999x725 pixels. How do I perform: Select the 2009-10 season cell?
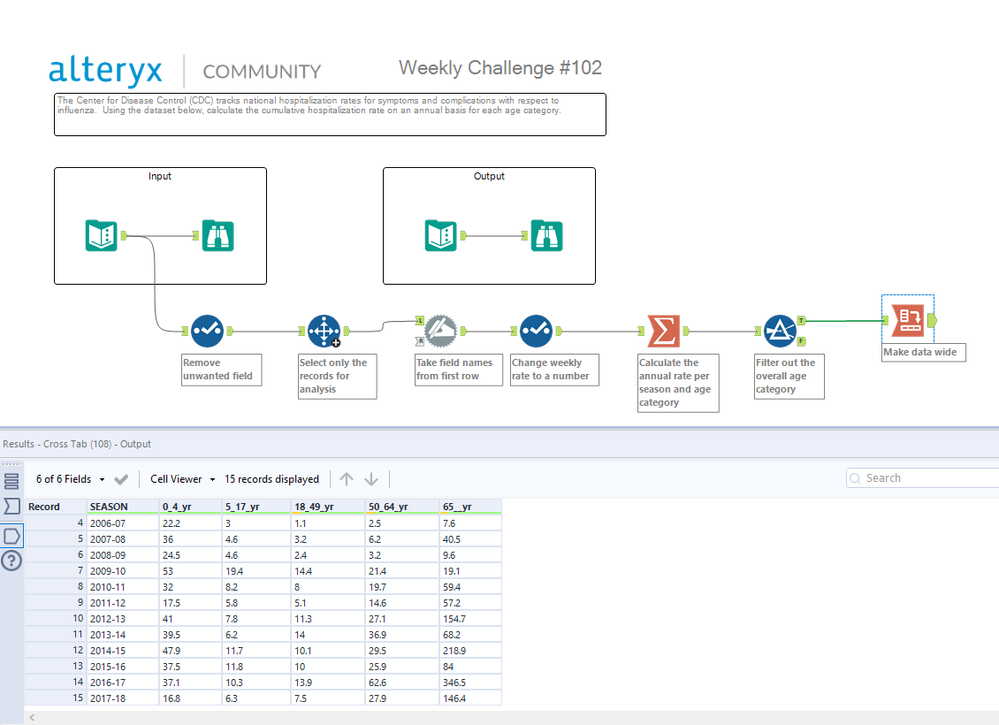(123, 571)
